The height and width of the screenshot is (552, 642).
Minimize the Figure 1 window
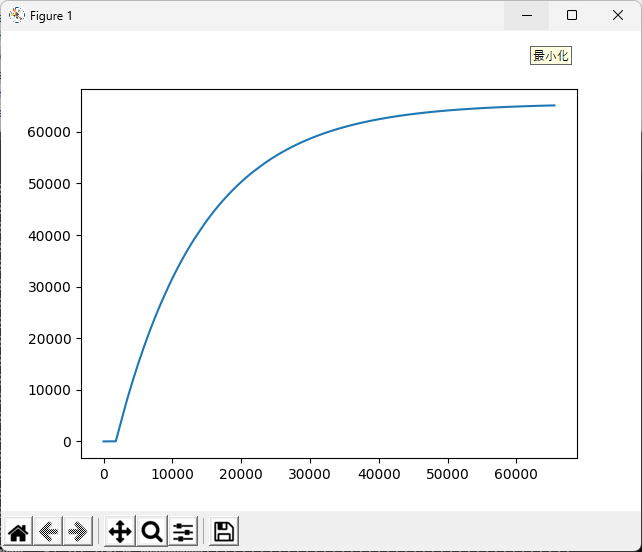click(526, 15)
